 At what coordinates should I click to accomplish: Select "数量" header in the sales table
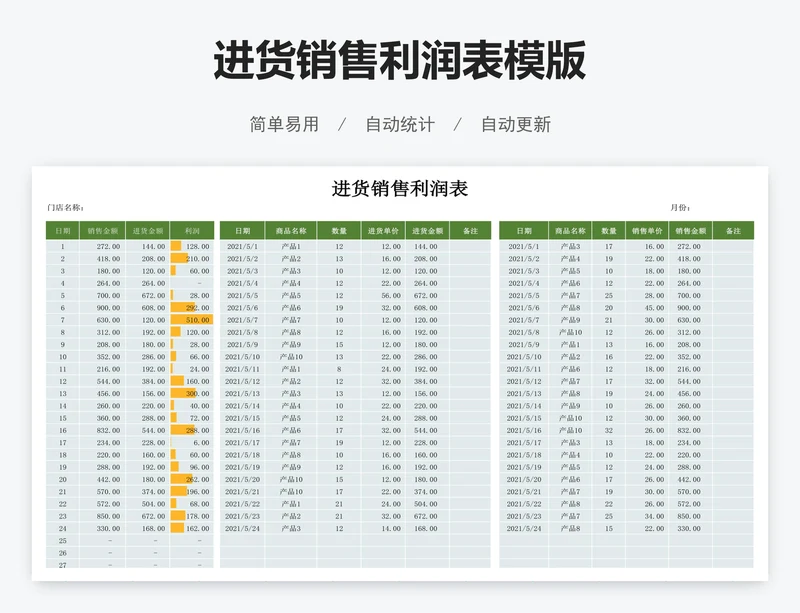click(x=609, y=231)
